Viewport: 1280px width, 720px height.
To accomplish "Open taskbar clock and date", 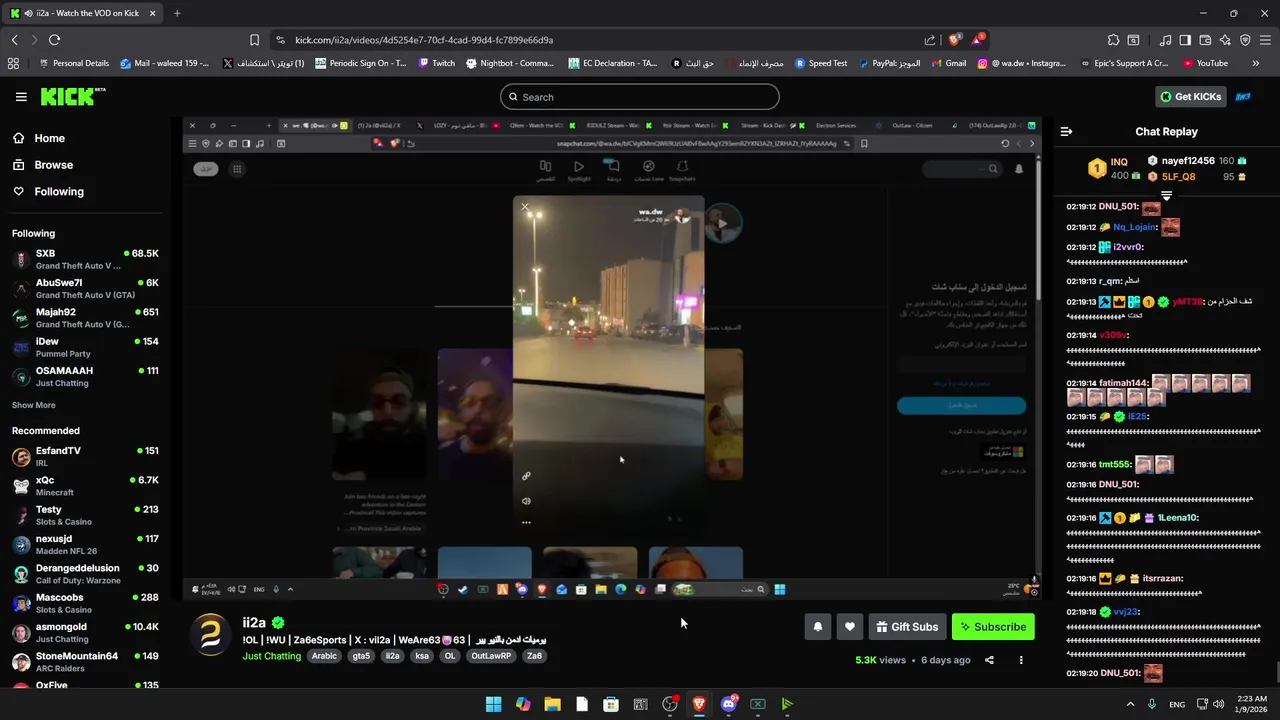I will pos(1251,704).
